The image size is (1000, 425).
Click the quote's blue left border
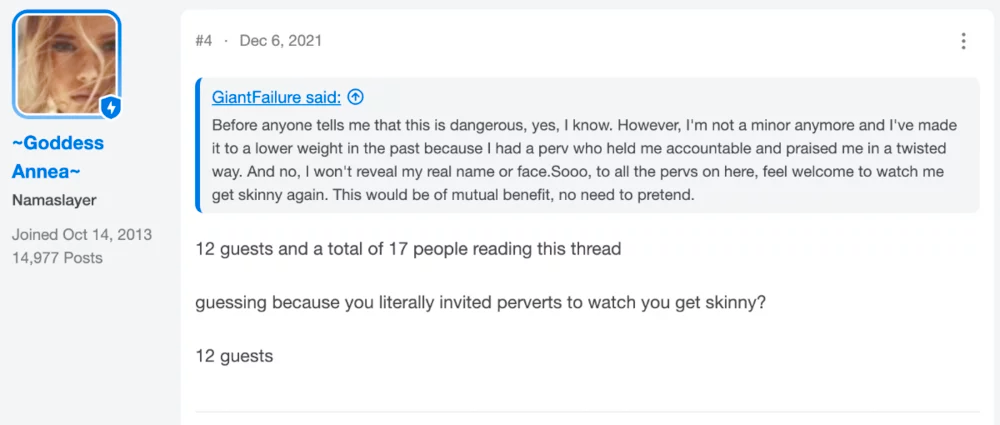(x=198, y=145)
